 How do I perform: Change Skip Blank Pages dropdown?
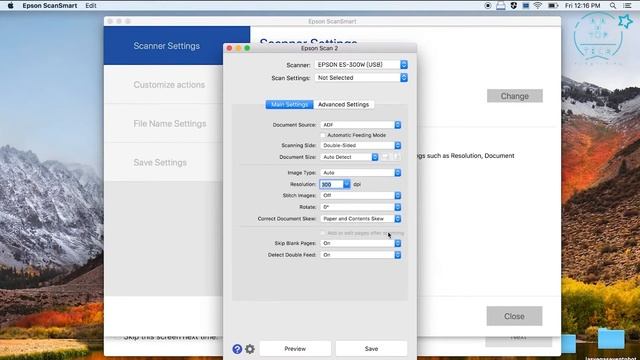tap(361, 243)
